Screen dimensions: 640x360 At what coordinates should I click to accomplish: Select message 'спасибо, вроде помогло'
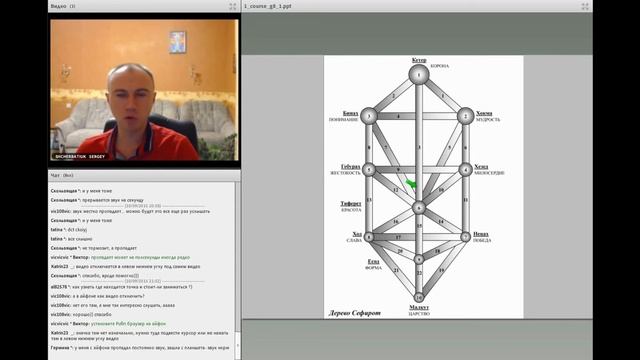[95, 276]
